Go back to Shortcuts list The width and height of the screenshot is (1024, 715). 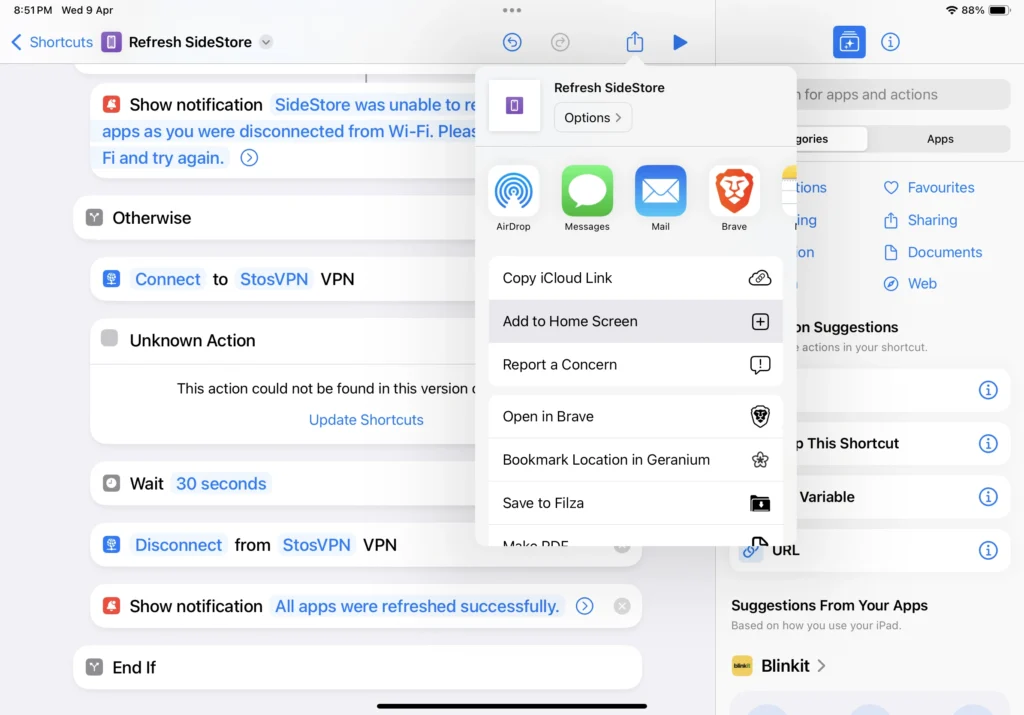pyautogui.click(x=52, y=42)
